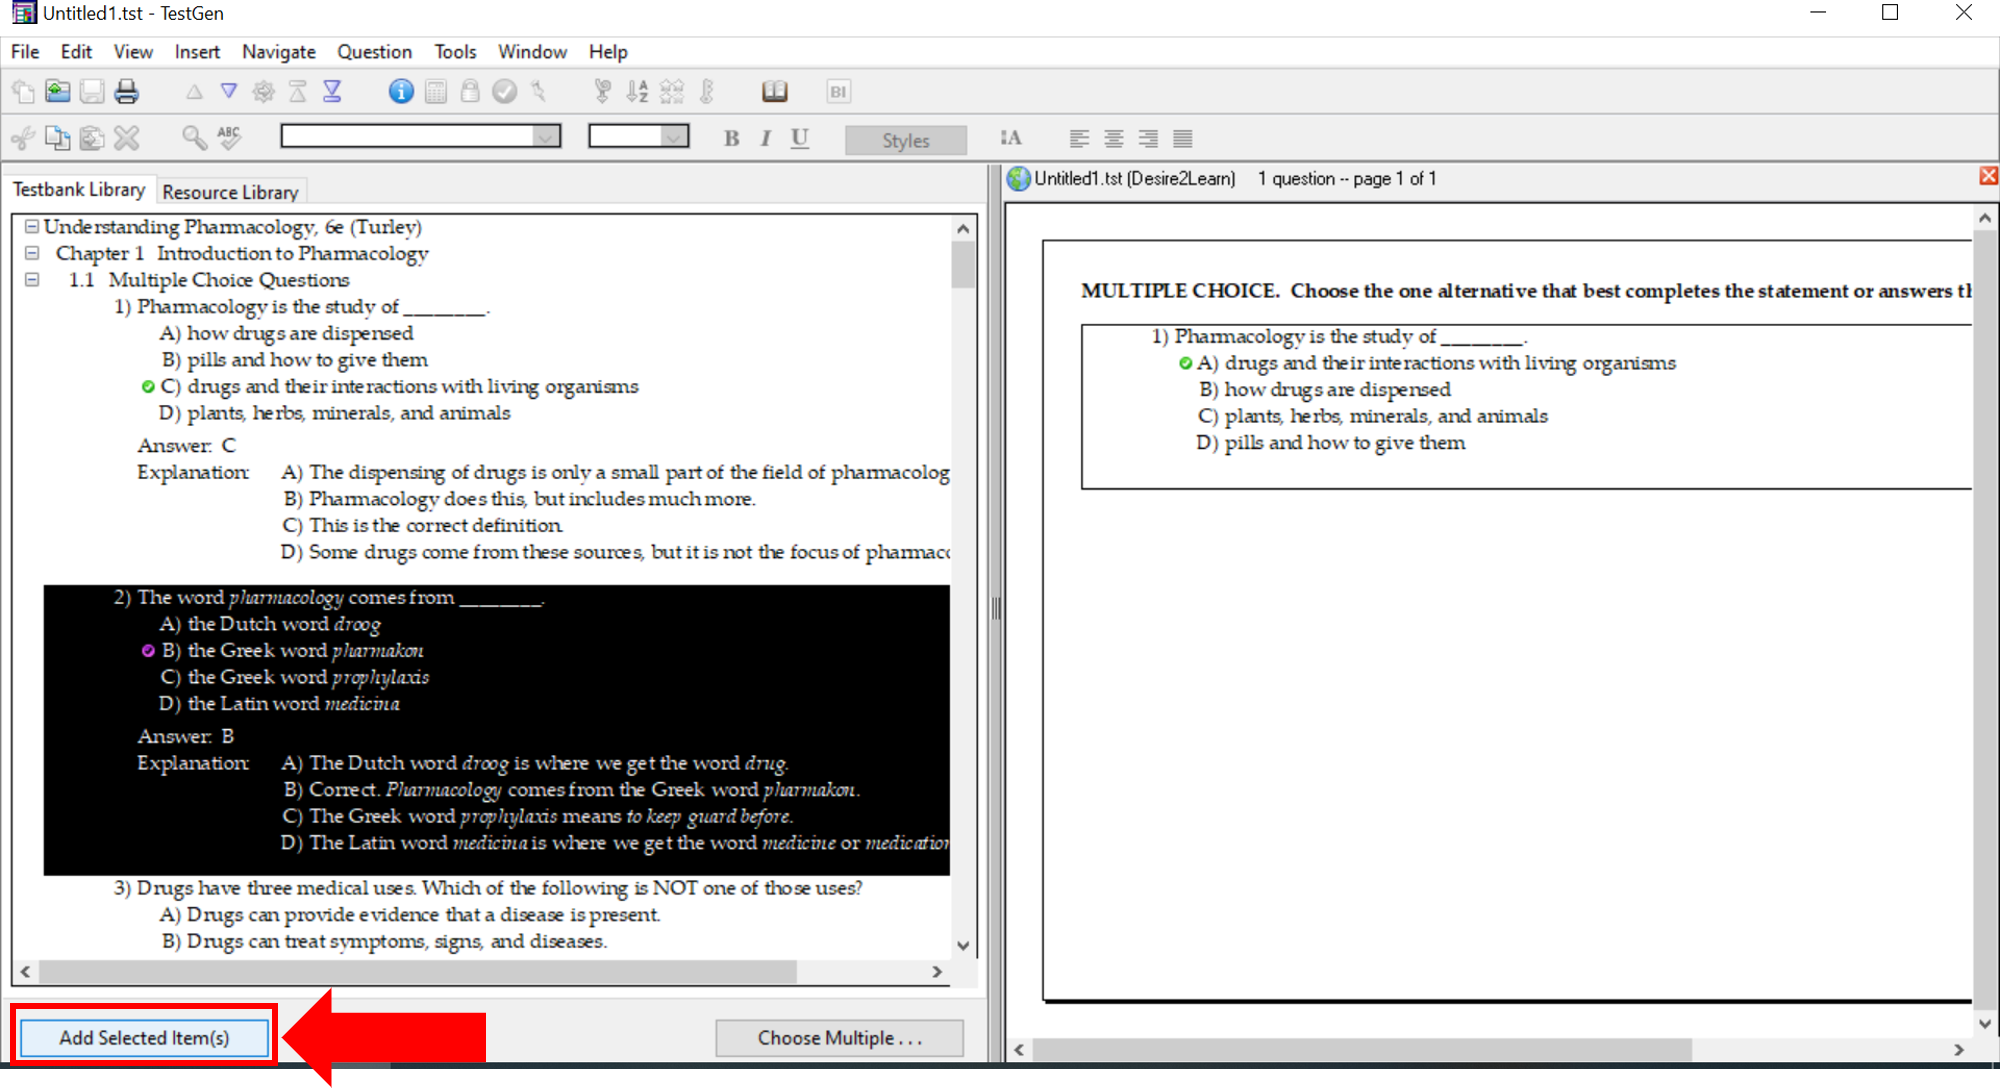Switch to Resource Library tab
The image size is (2000, 1088).
point(230,192)
